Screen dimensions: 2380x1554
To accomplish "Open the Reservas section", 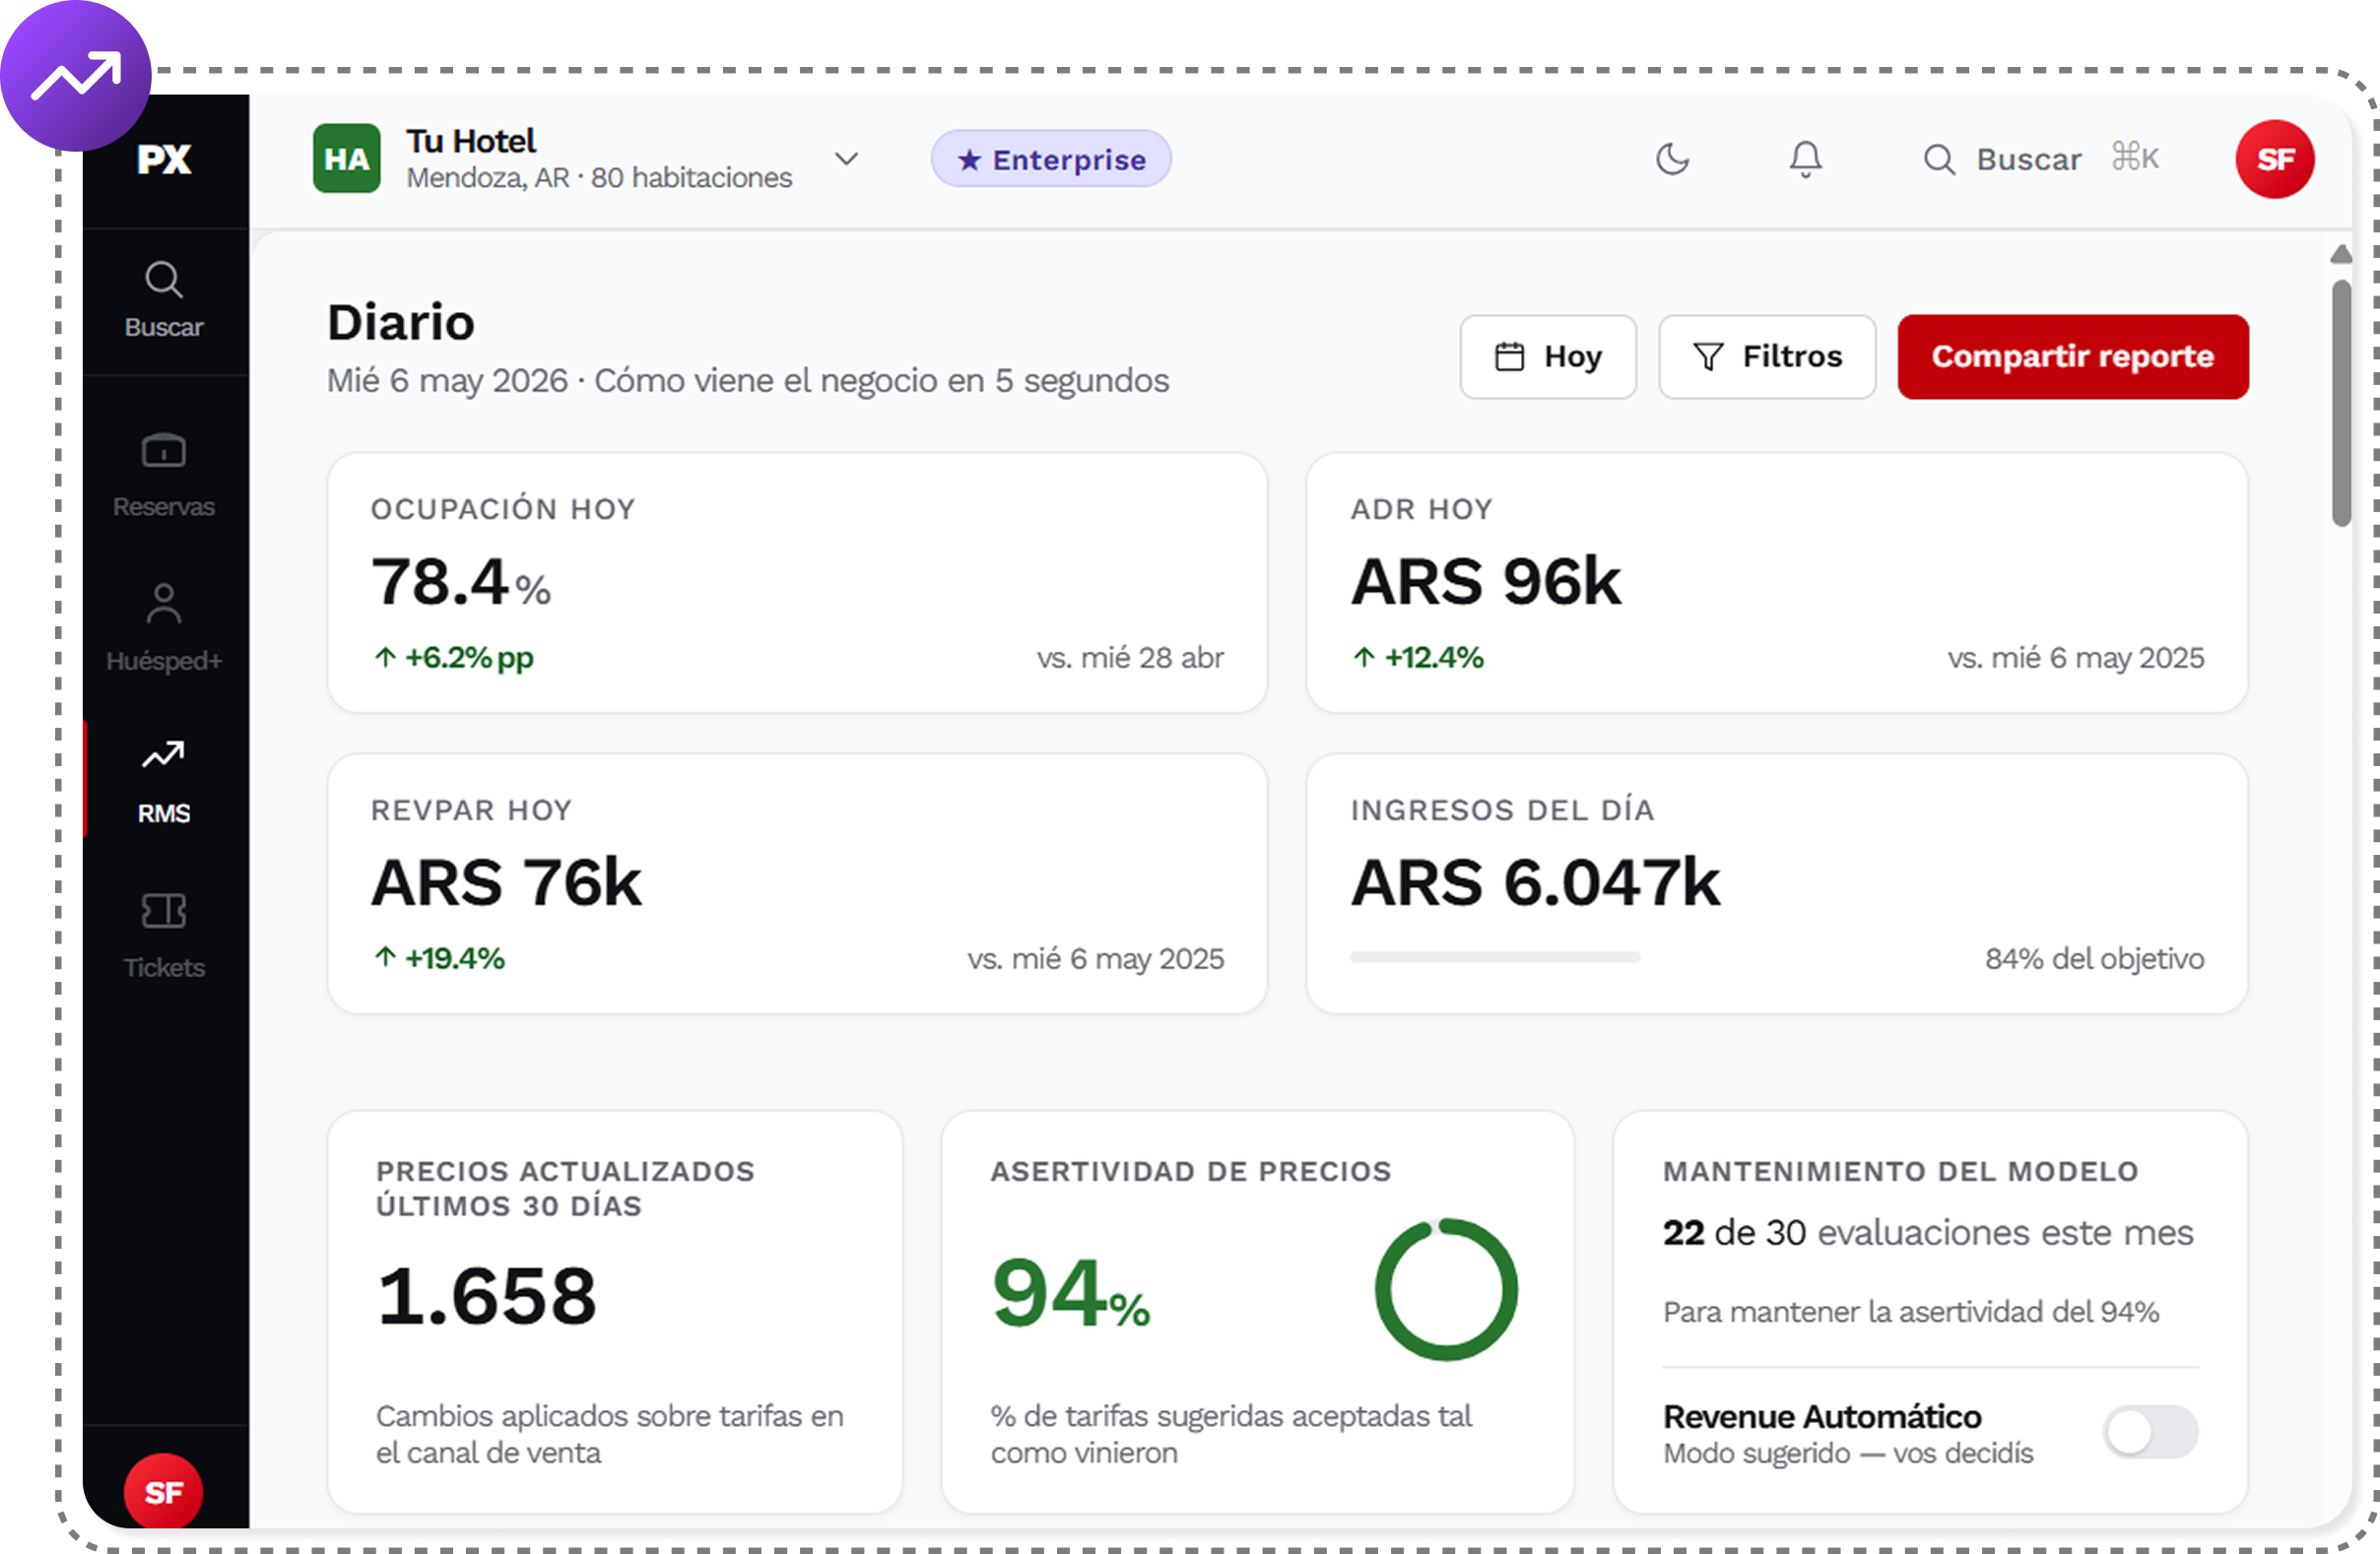I will coord(164,476).
